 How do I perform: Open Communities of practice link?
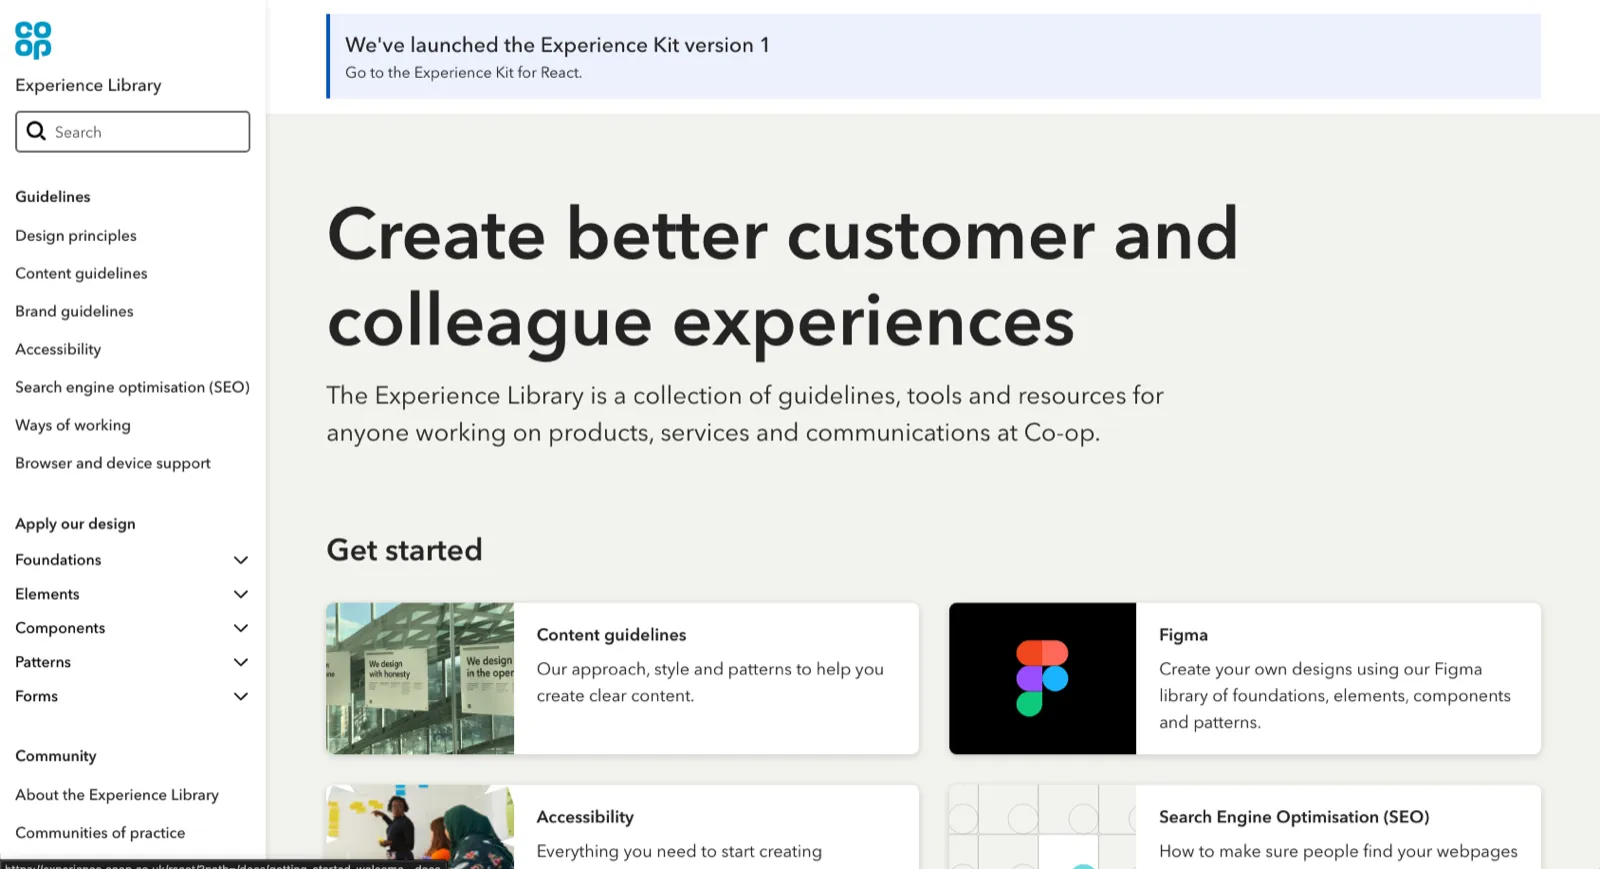tap(100, 833)
